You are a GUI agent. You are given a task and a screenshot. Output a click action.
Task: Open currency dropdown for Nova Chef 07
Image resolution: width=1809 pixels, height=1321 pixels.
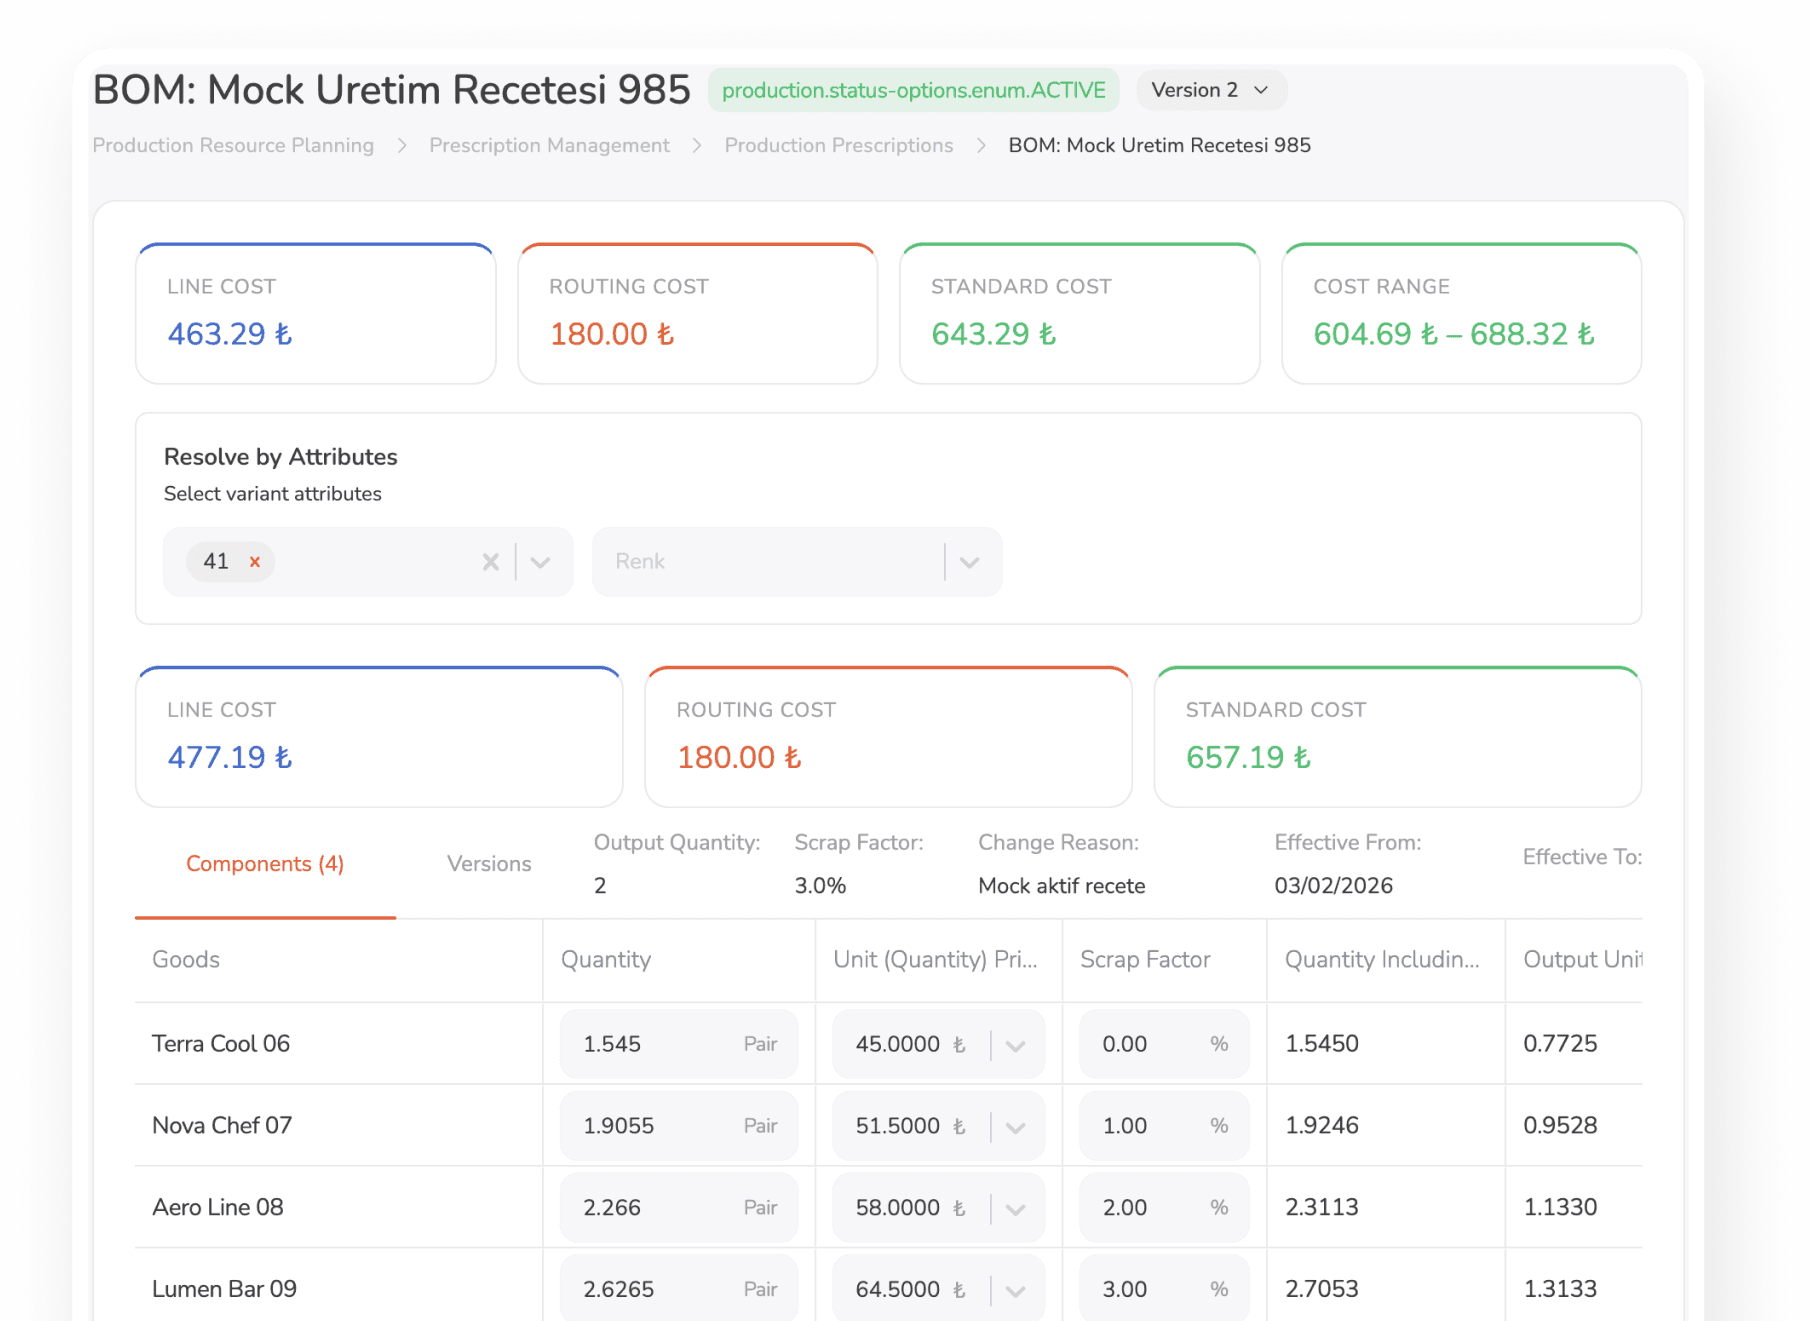1016,1127
